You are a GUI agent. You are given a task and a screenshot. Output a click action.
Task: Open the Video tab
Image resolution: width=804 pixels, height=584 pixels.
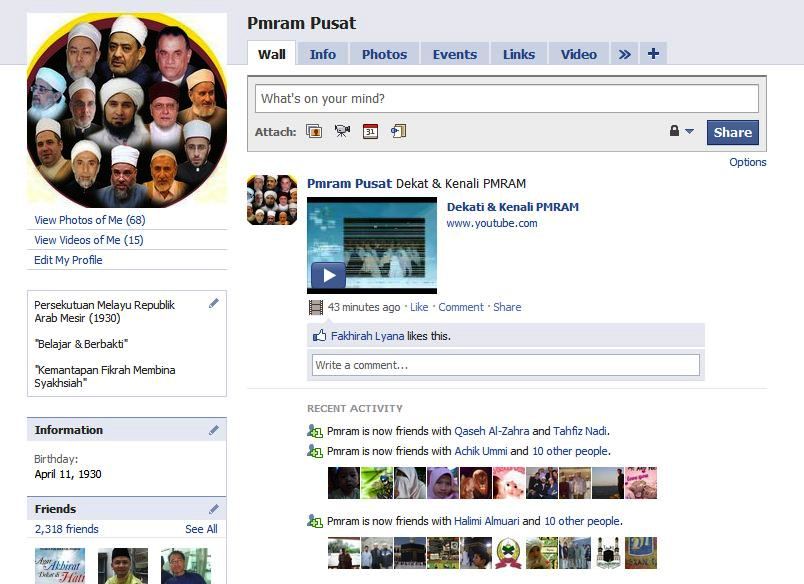click(578, 54)
